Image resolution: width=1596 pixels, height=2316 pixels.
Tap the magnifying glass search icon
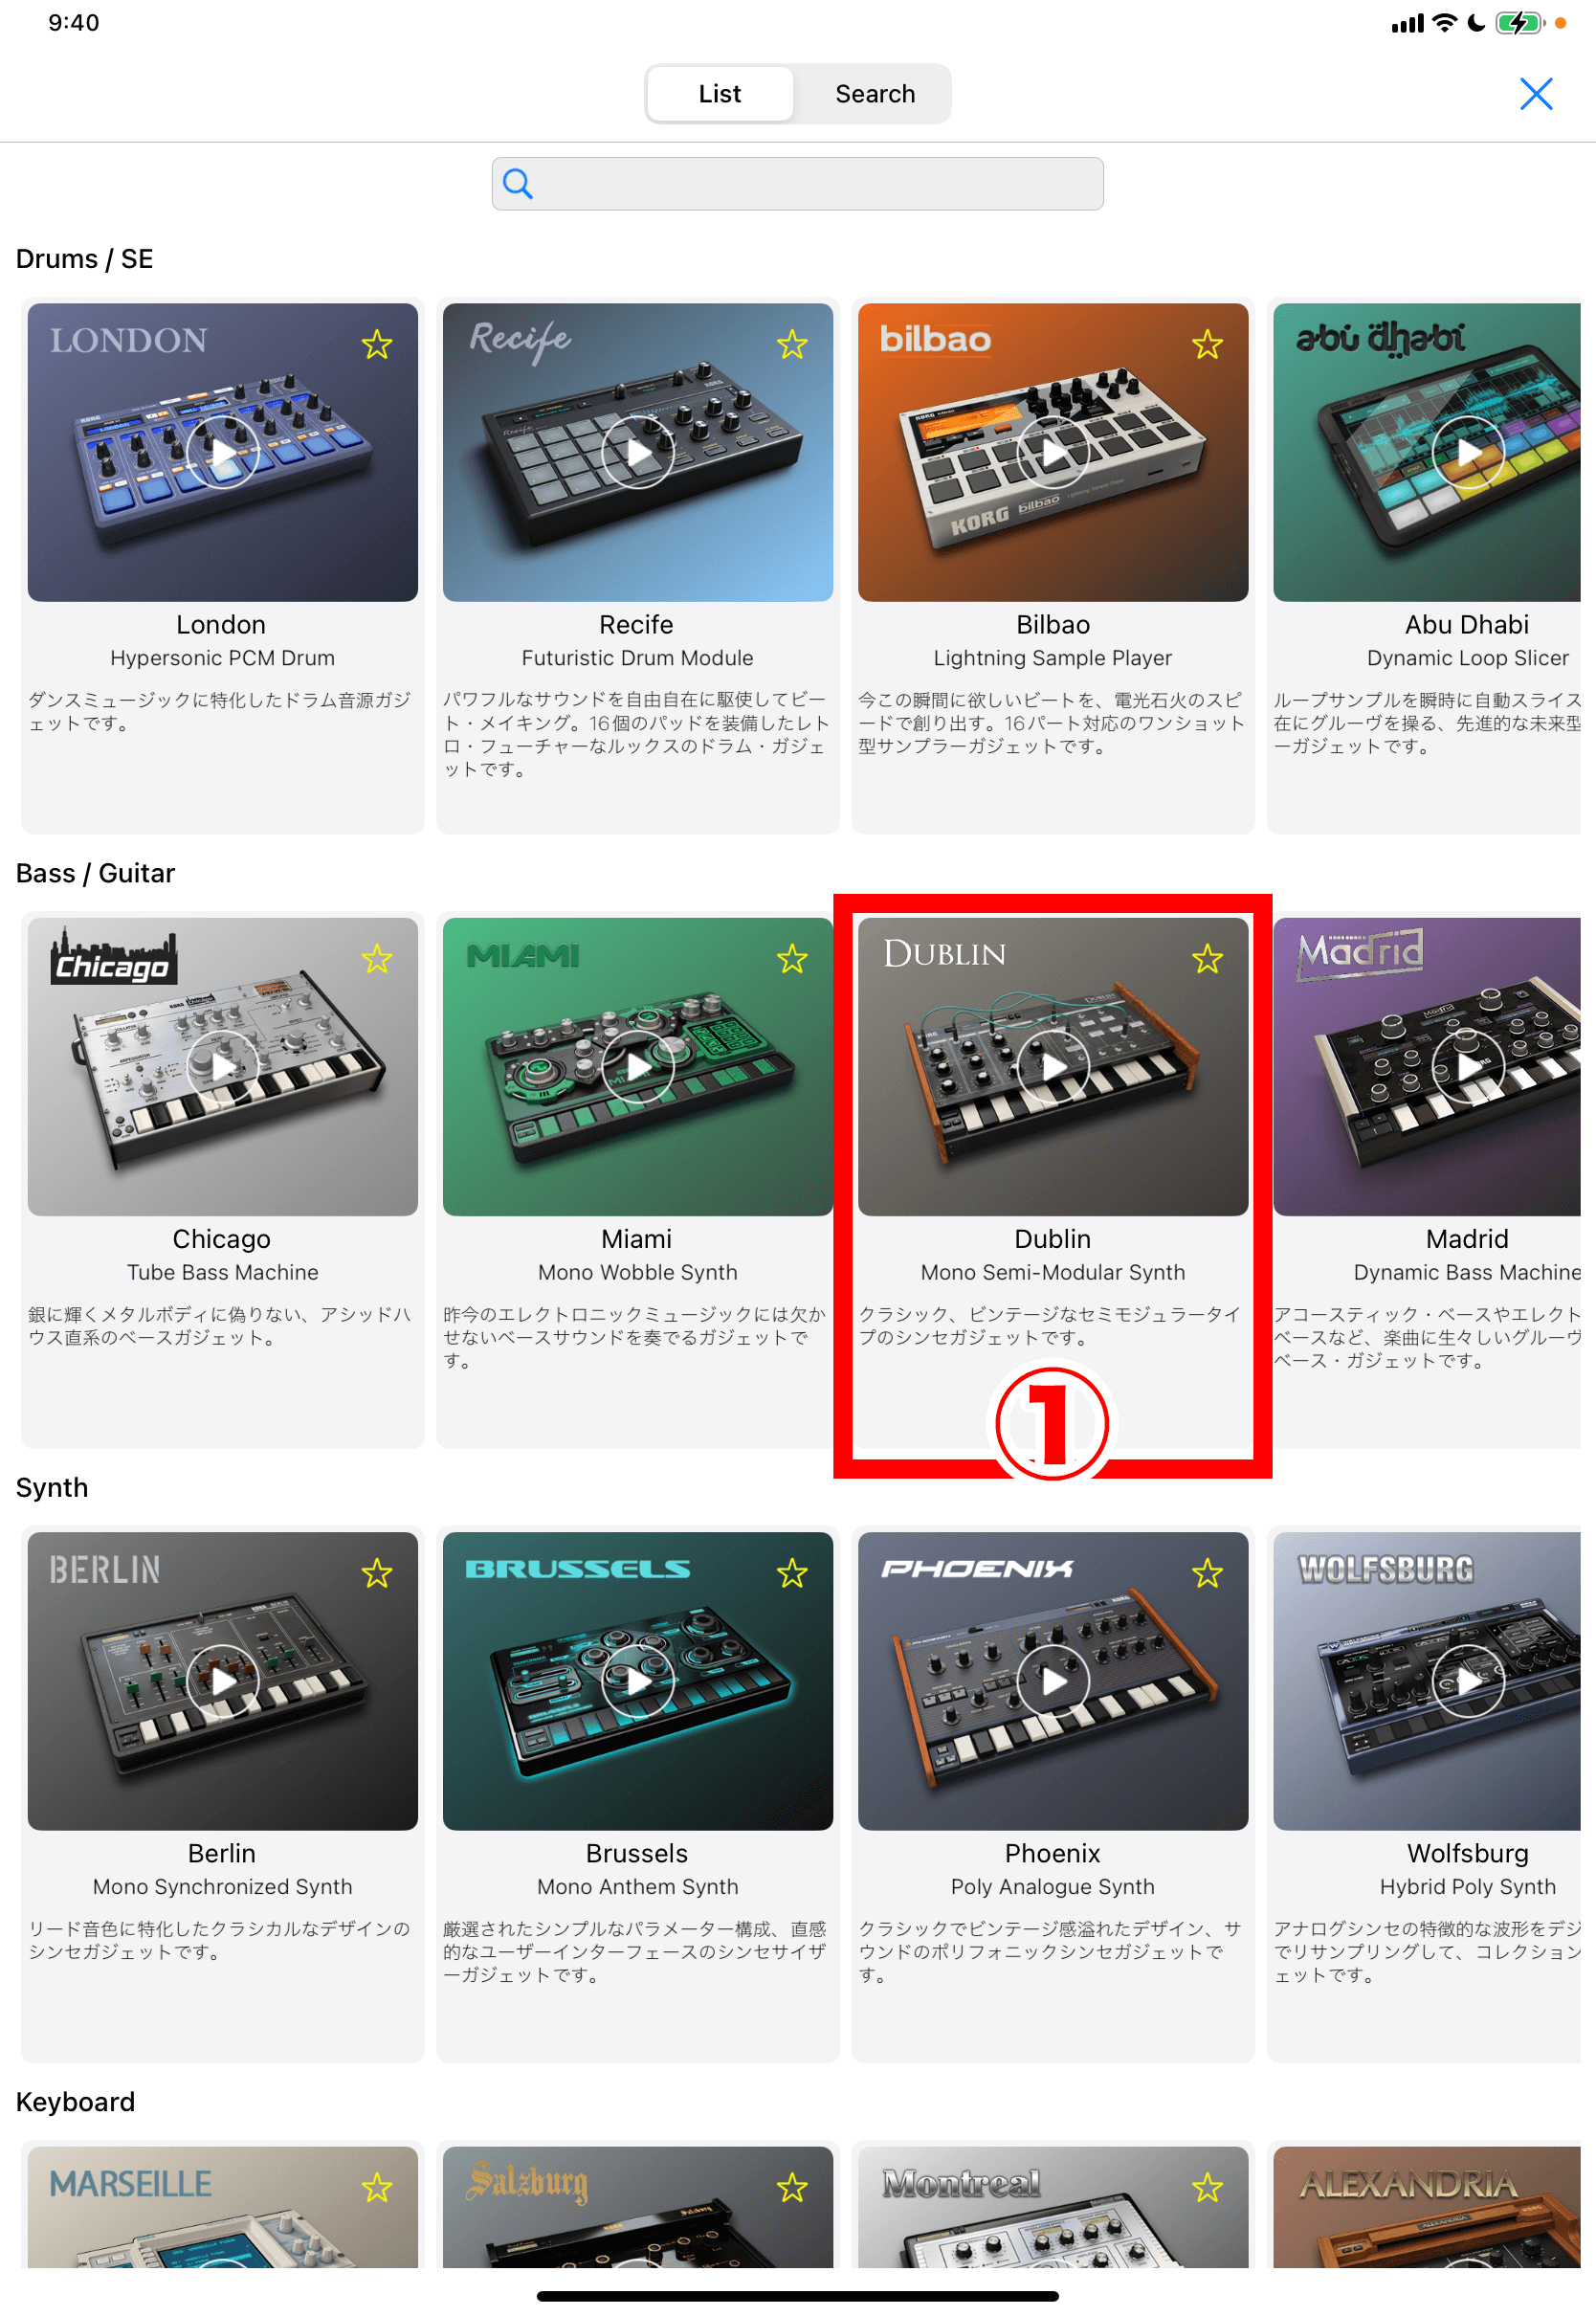[518, 184]
